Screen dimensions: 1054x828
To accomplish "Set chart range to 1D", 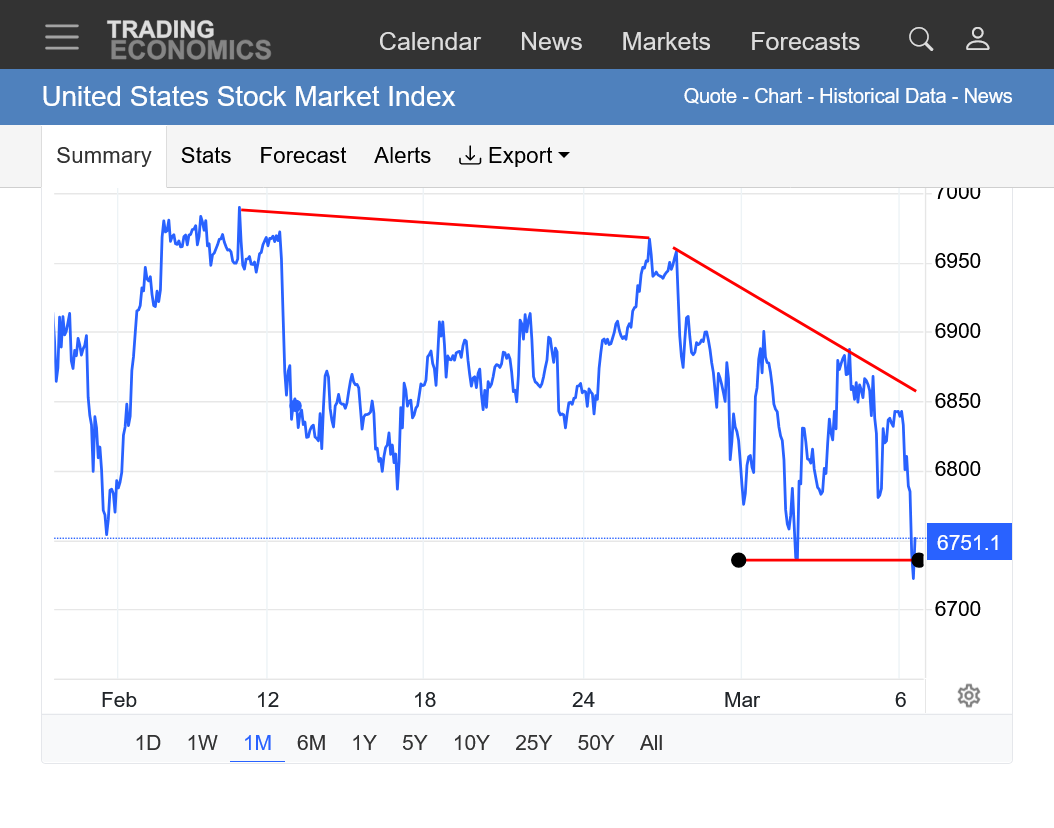I will (x=148, y=743).
